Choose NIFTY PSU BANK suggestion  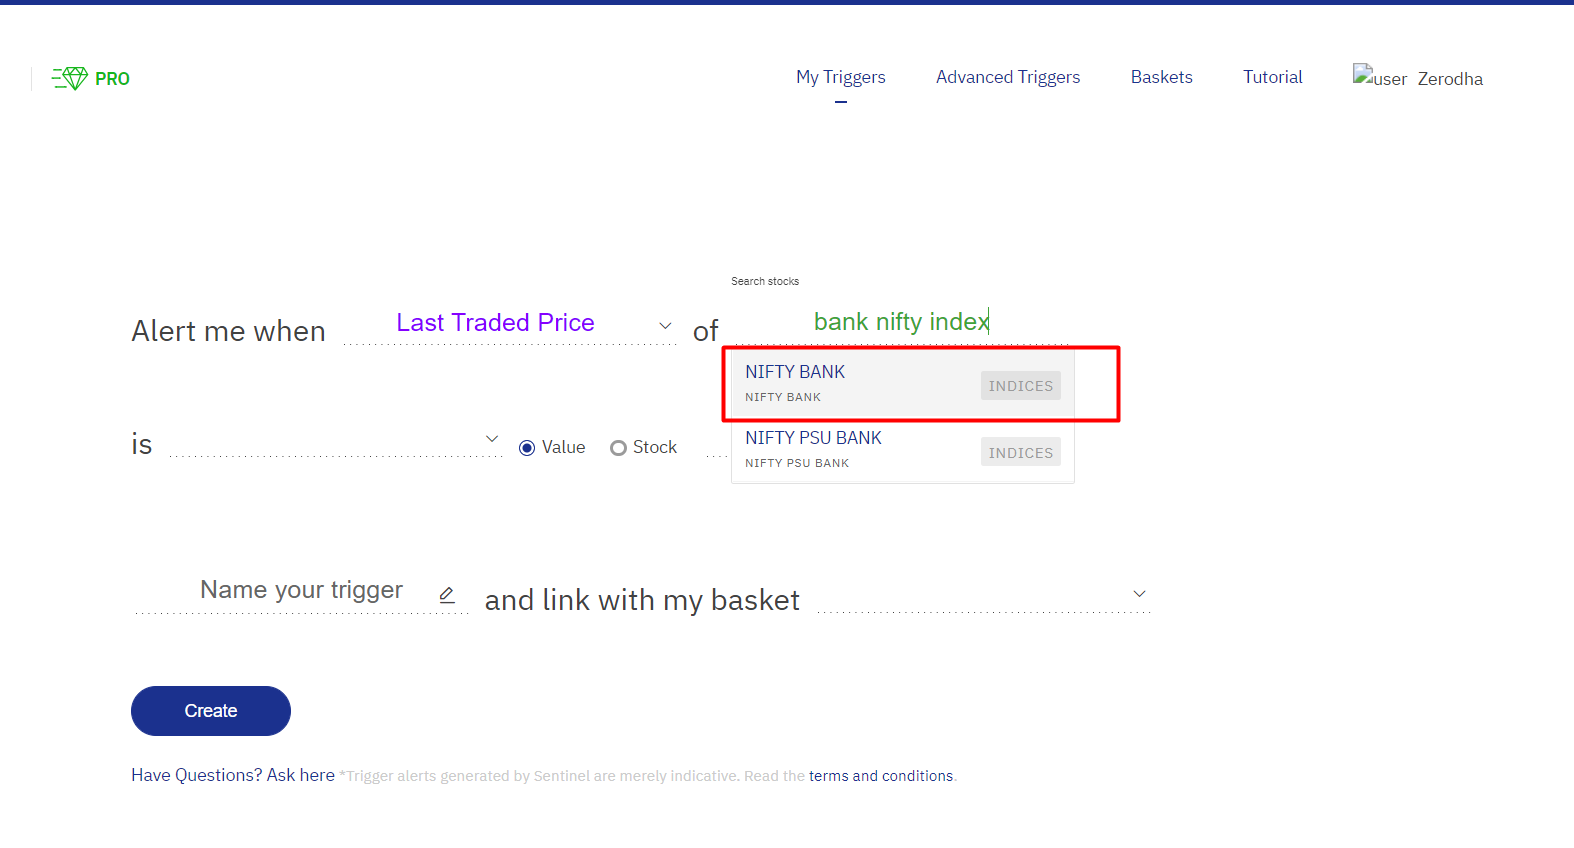point(903,450)
